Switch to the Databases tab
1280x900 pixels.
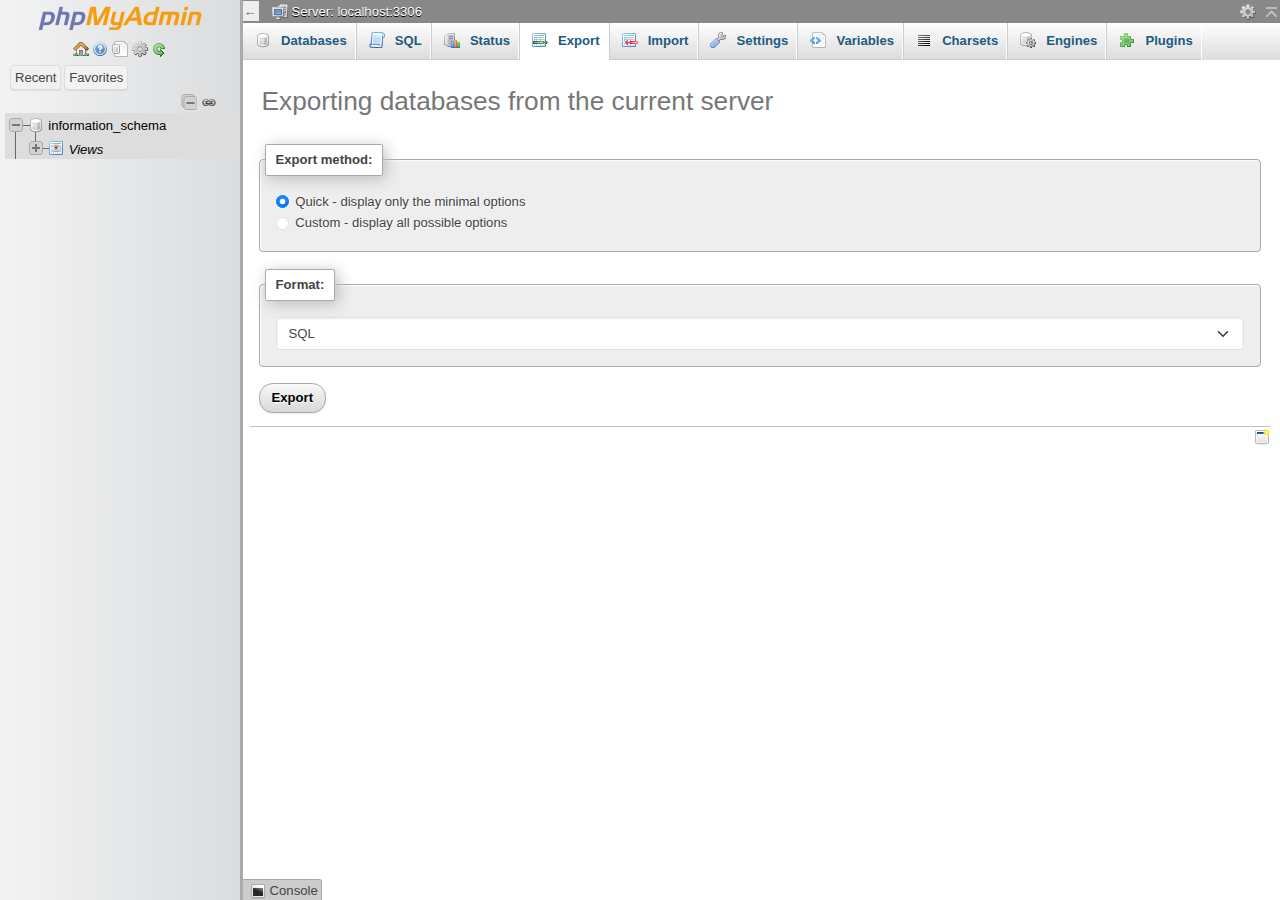click(301, 41)
